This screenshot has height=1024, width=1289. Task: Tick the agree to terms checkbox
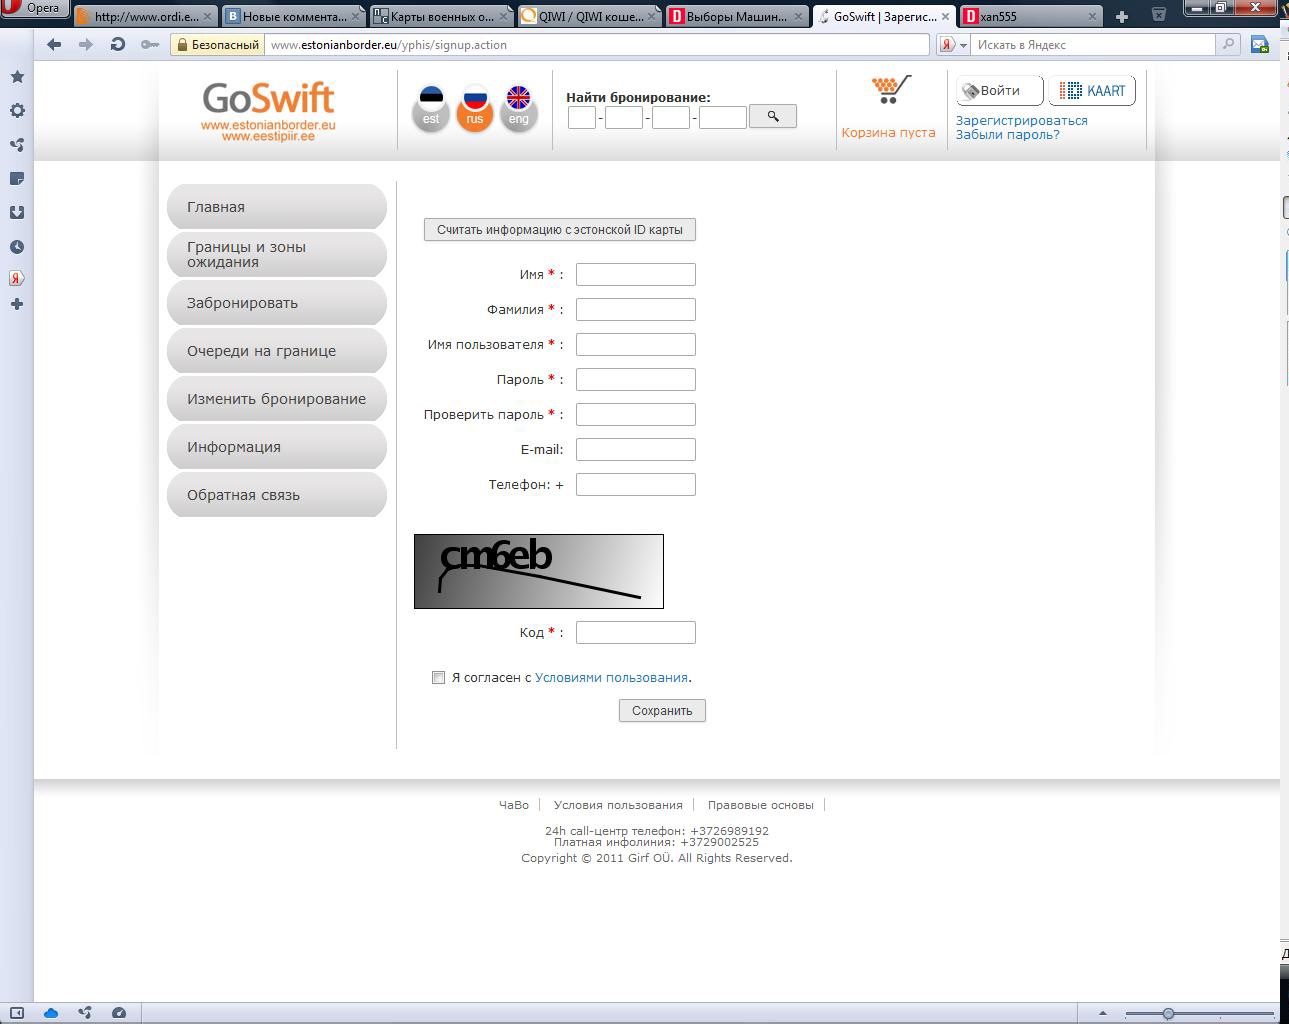438,677
